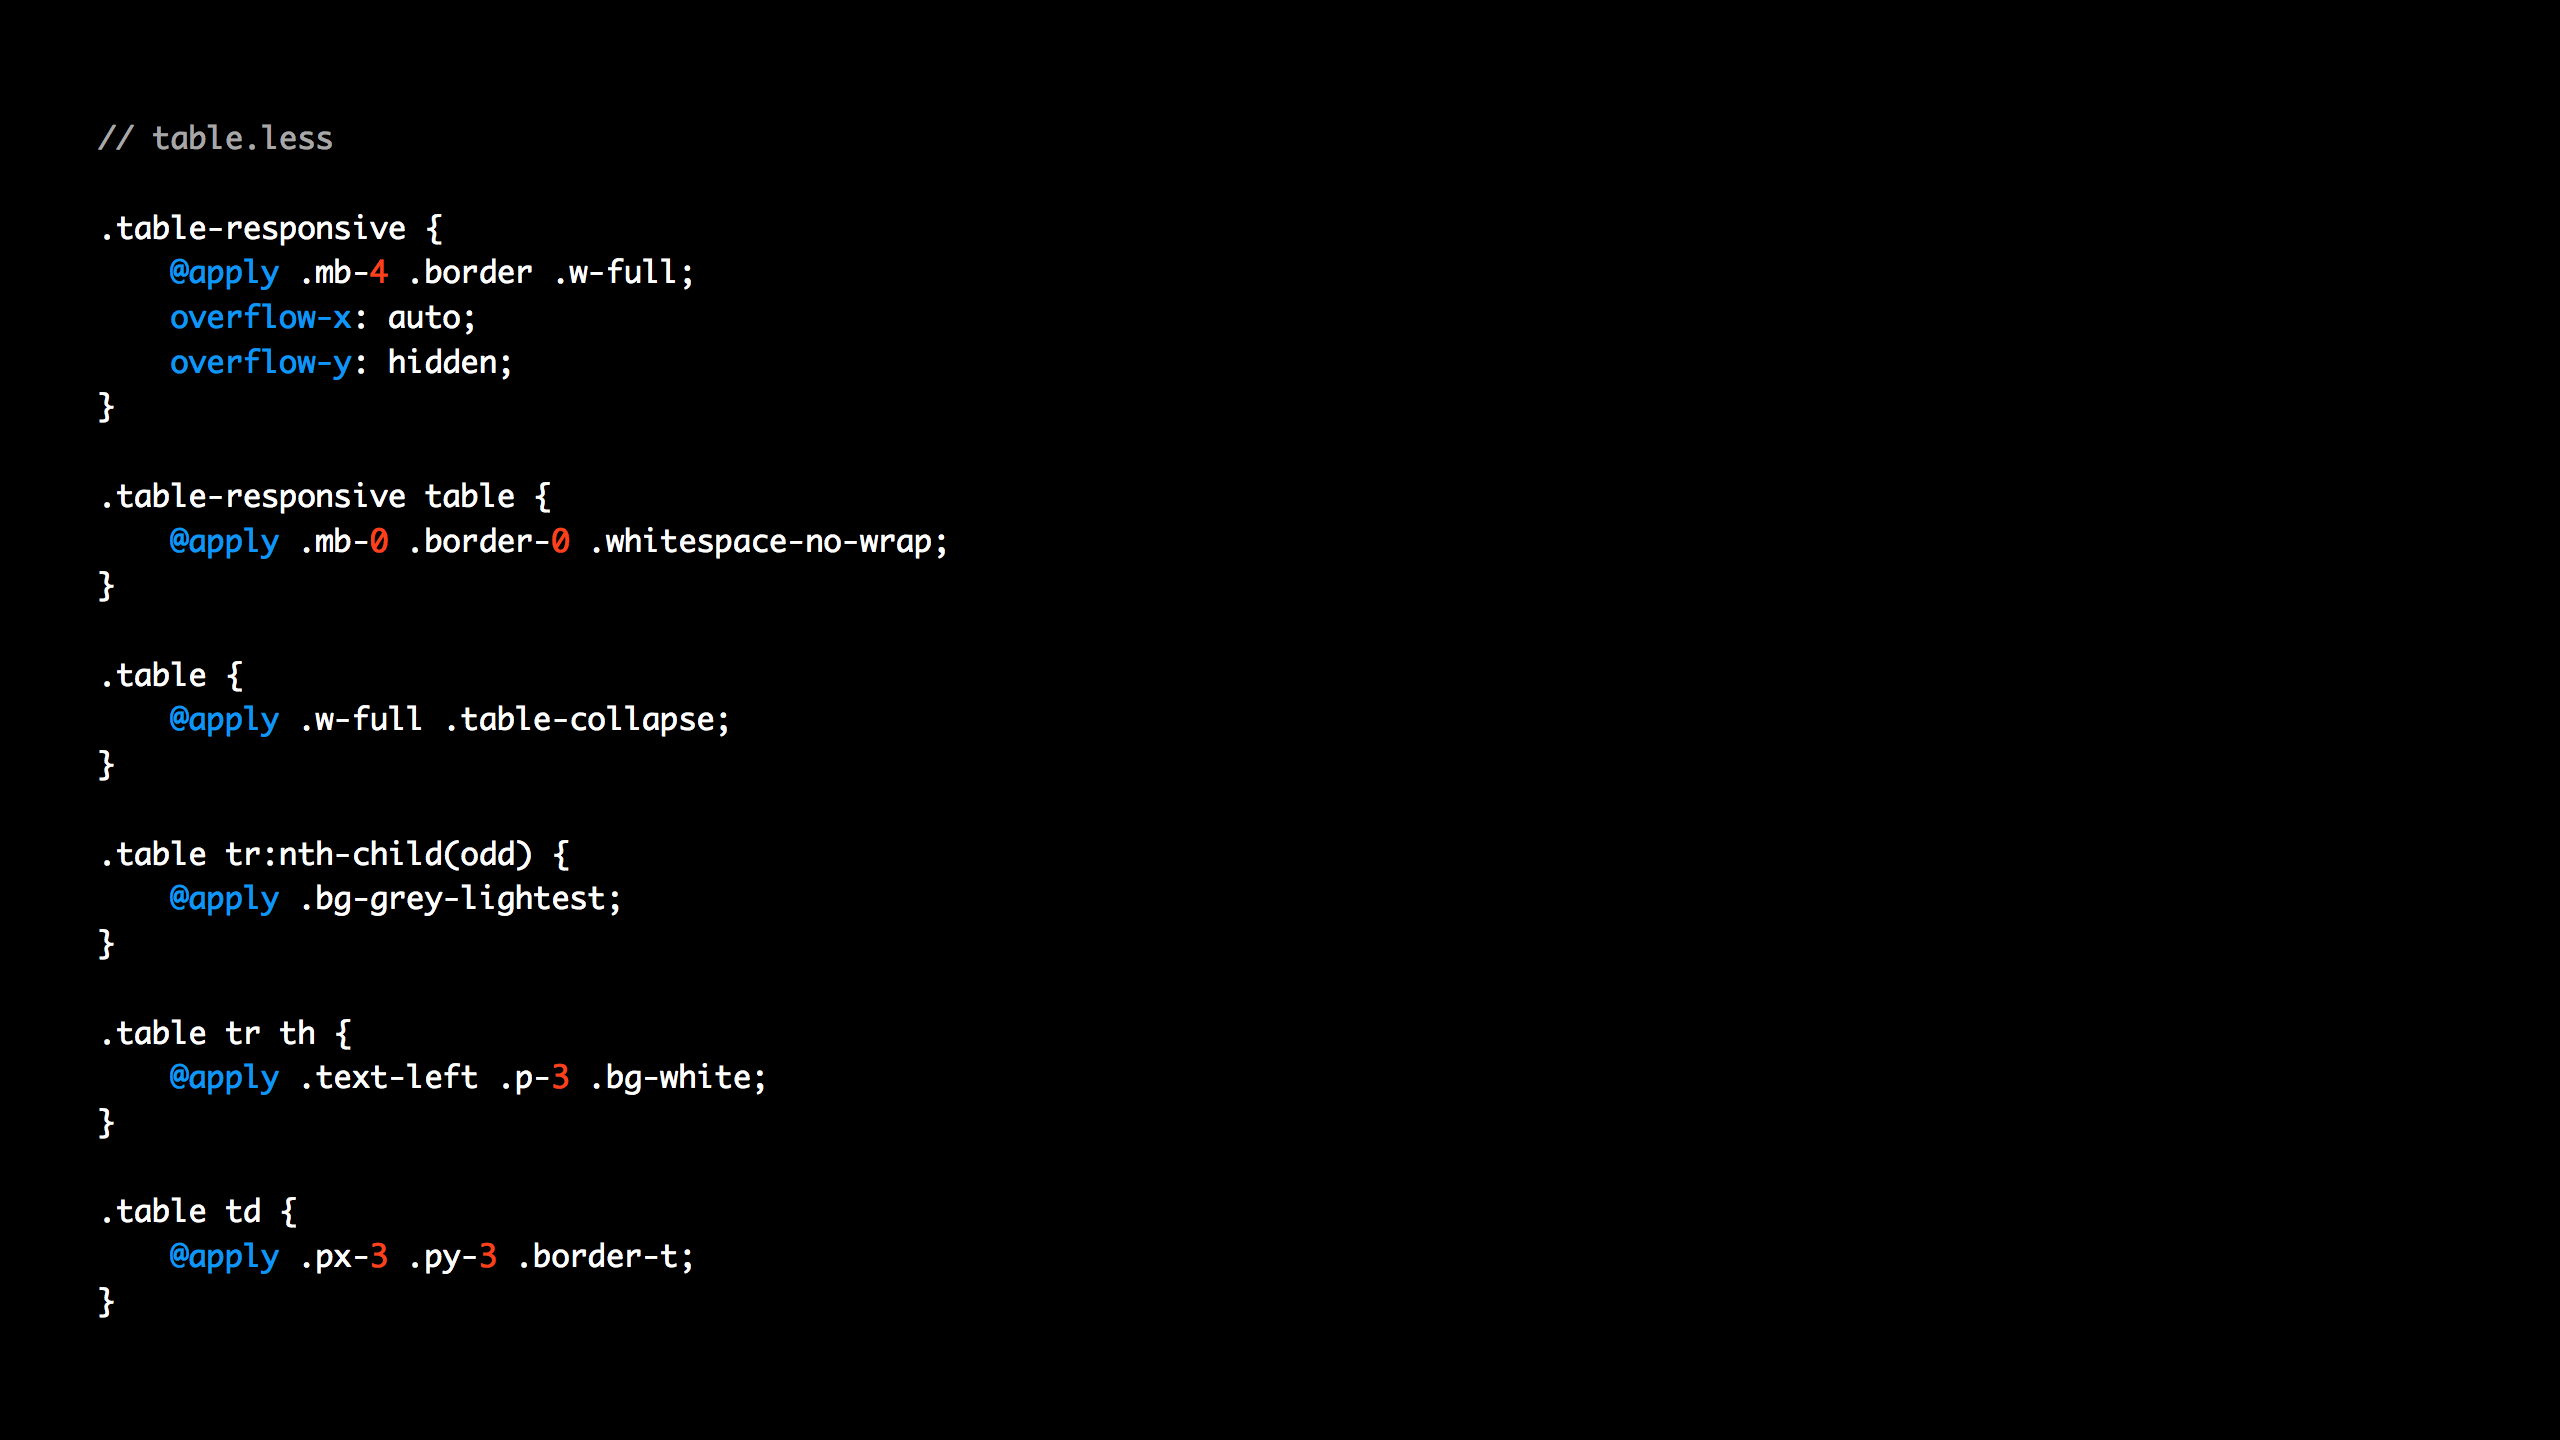The width and height of the screenshot is (2560, 1440).
Task: Click the "overflow-y" property name
Action: 260,362
